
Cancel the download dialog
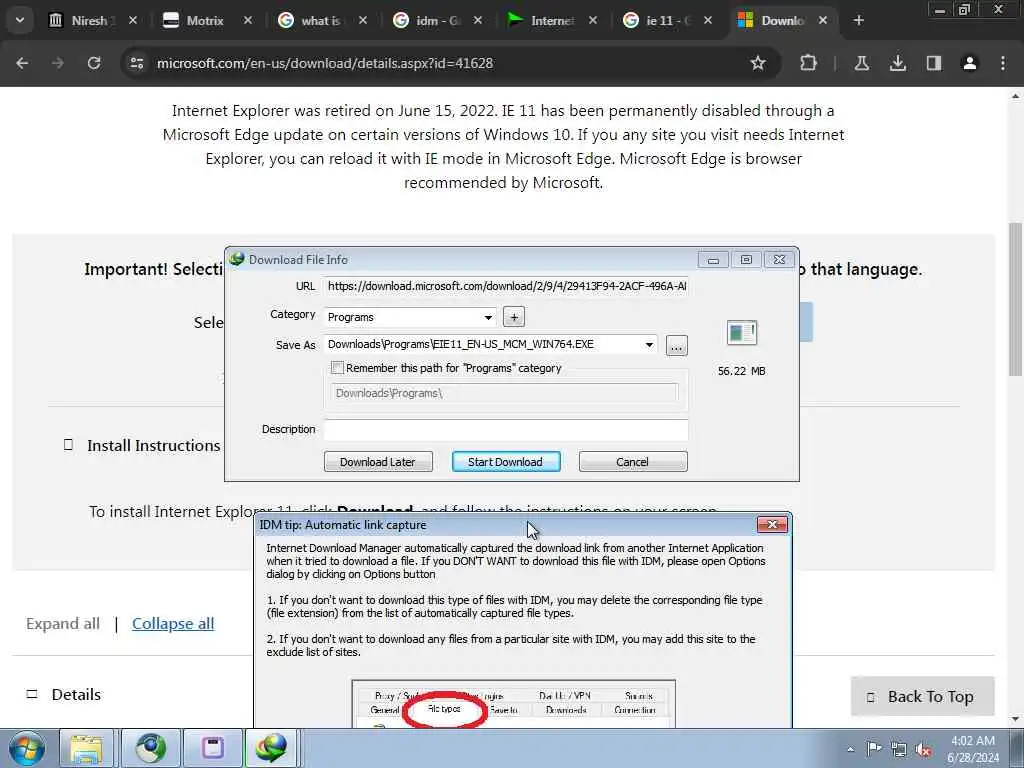[x=633, y=462]
